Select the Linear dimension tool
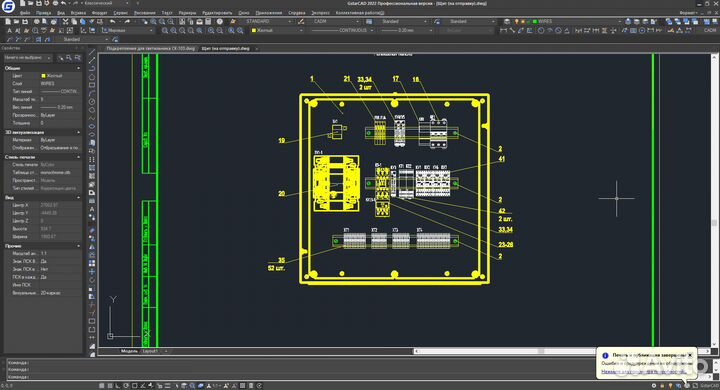Viewport: 720px width, 390px height. (504, 30)
